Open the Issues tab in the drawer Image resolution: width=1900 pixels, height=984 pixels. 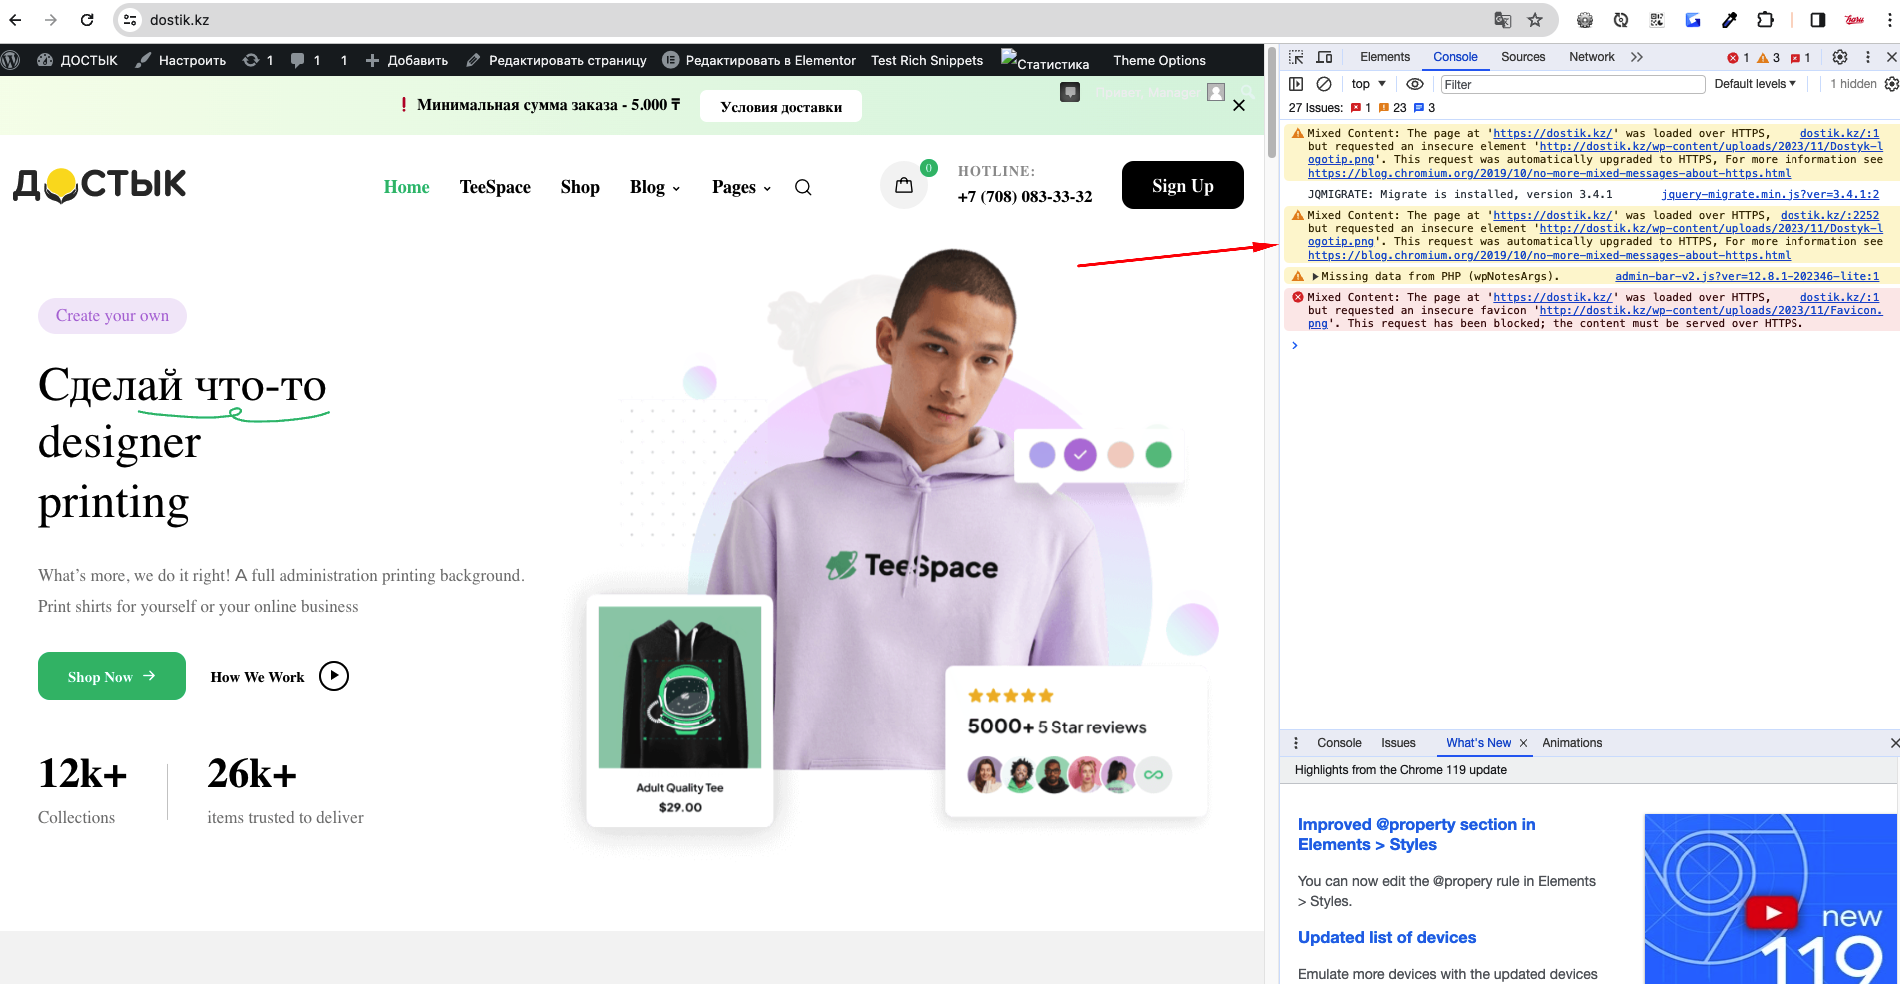coord(1398,743)
